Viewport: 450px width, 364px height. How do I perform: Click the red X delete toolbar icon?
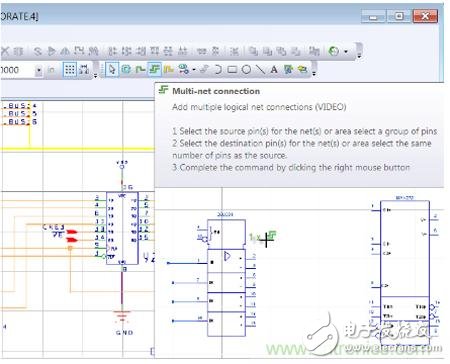[5, 51]
